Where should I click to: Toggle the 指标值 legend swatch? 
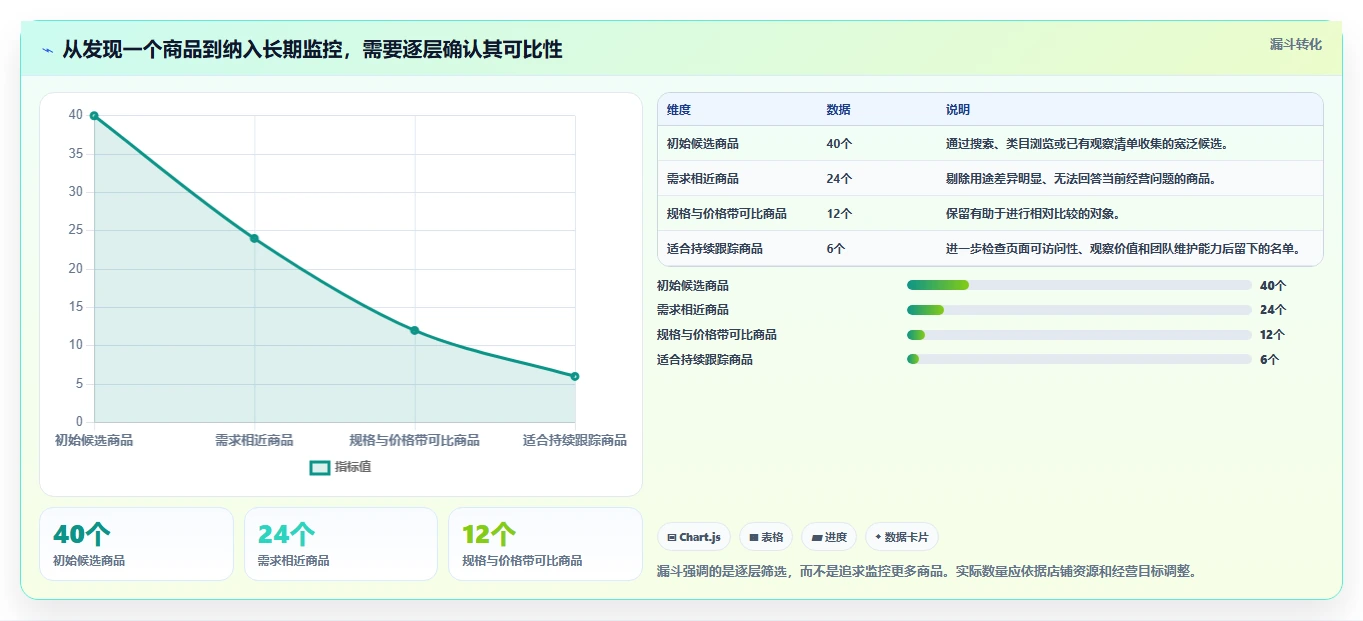[320, 467]
